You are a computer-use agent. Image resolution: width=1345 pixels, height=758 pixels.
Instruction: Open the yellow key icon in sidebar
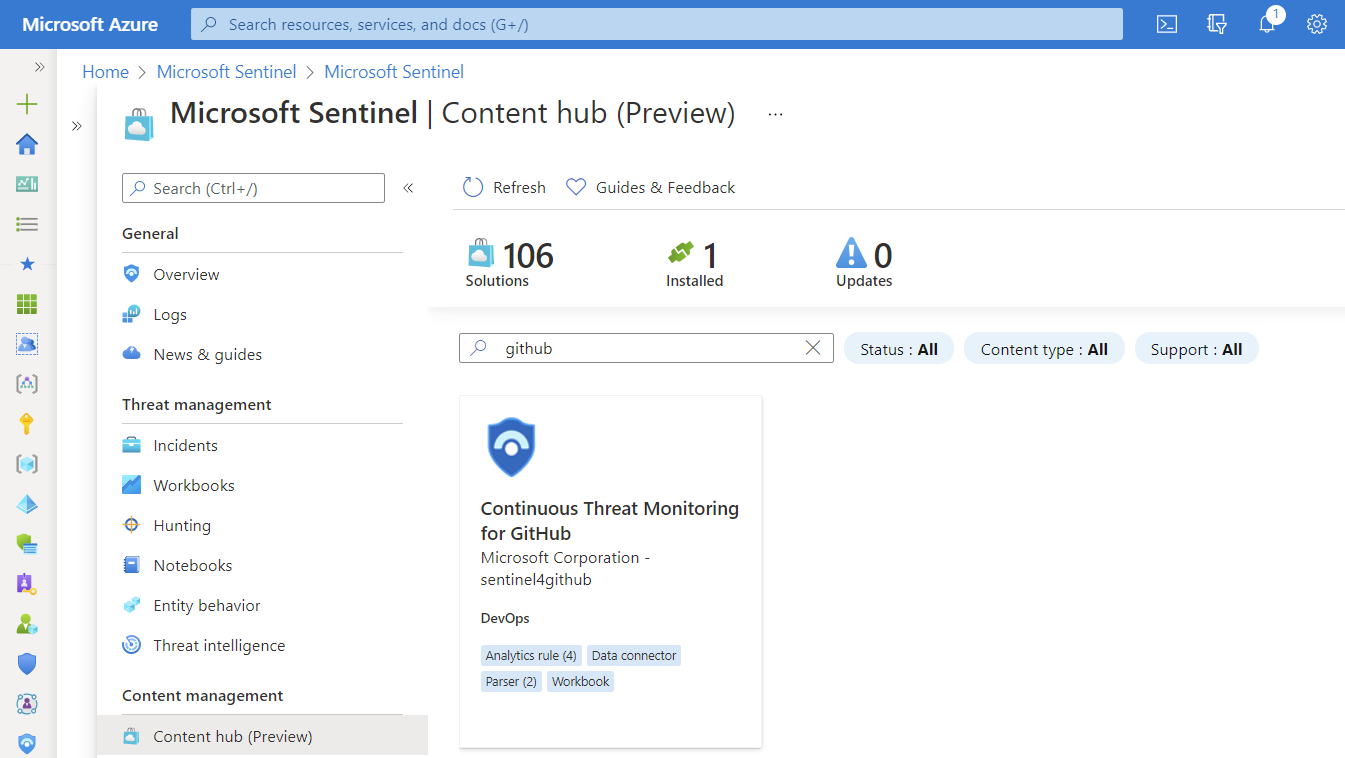tap(27, 424)
